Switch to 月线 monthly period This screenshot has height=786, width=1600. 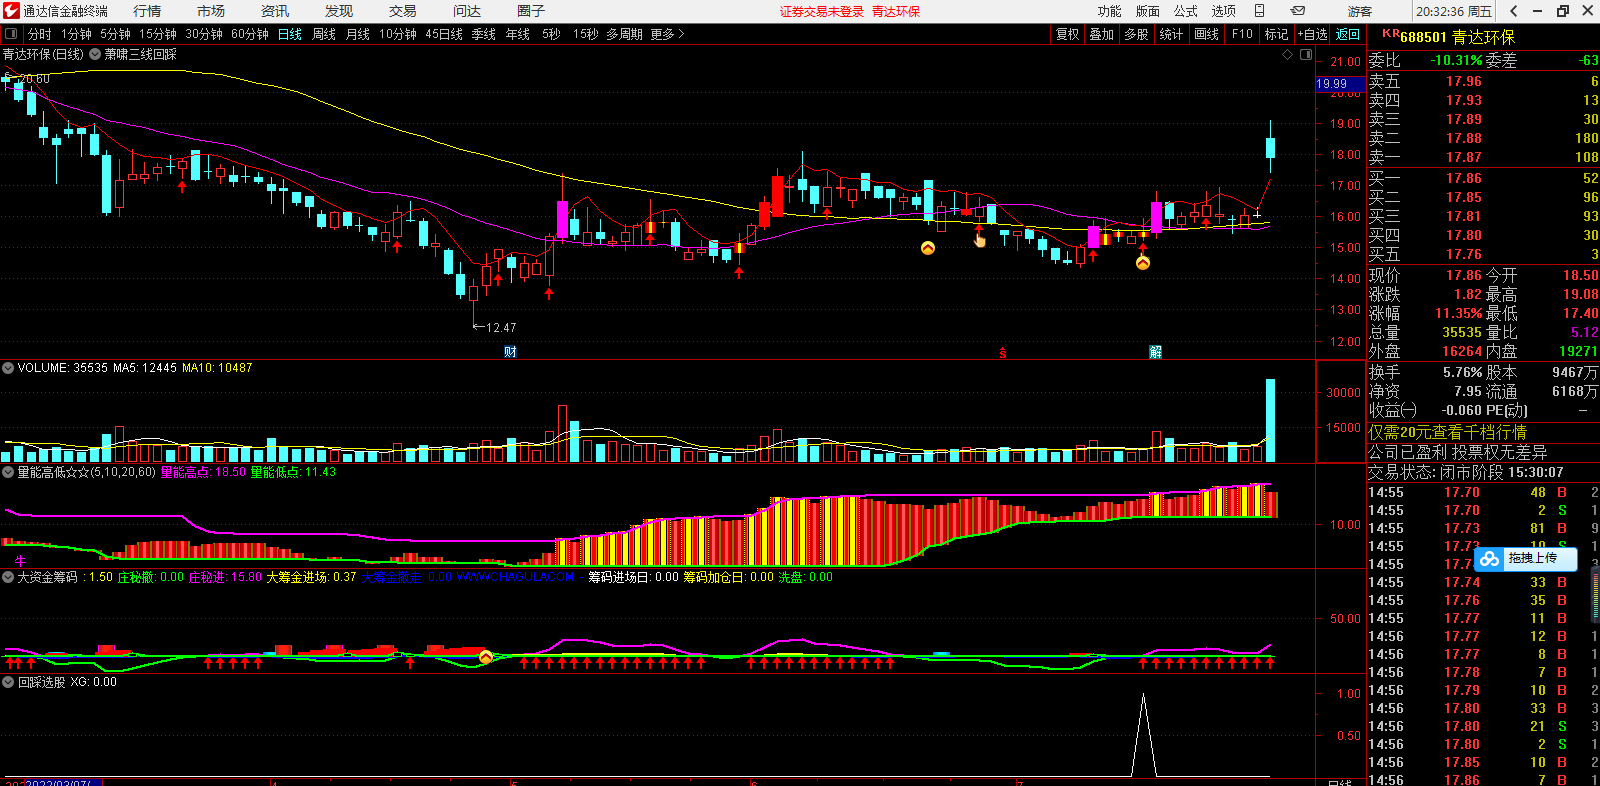[358, 34]
